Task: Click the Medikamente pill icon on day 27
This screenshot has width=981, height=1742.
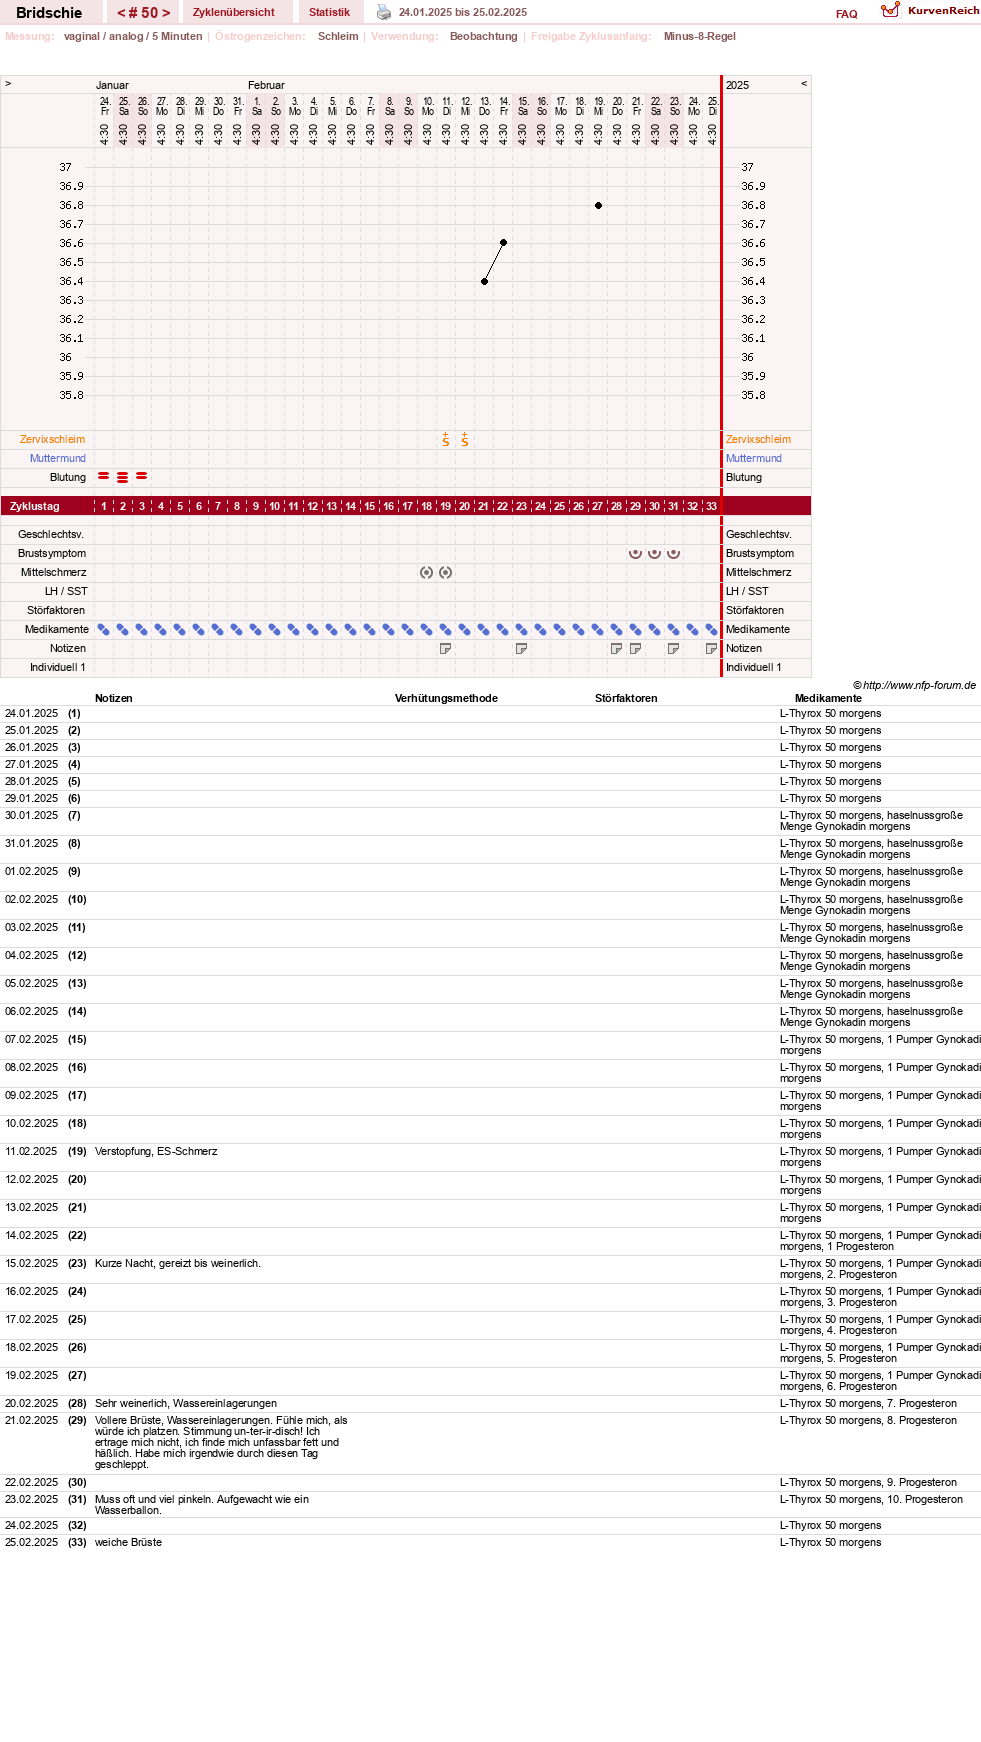Action: [598, 629]
